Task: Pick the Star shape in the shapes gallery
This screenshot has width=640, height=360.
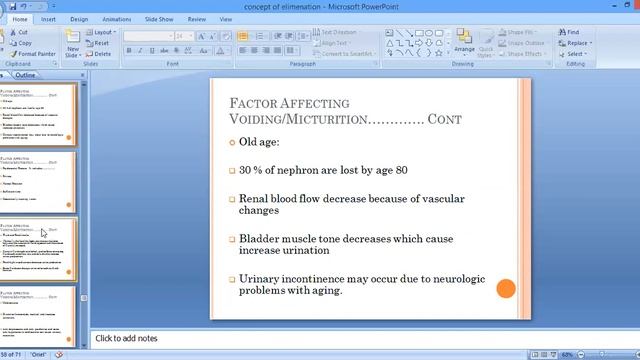Action: pos(439,53)
